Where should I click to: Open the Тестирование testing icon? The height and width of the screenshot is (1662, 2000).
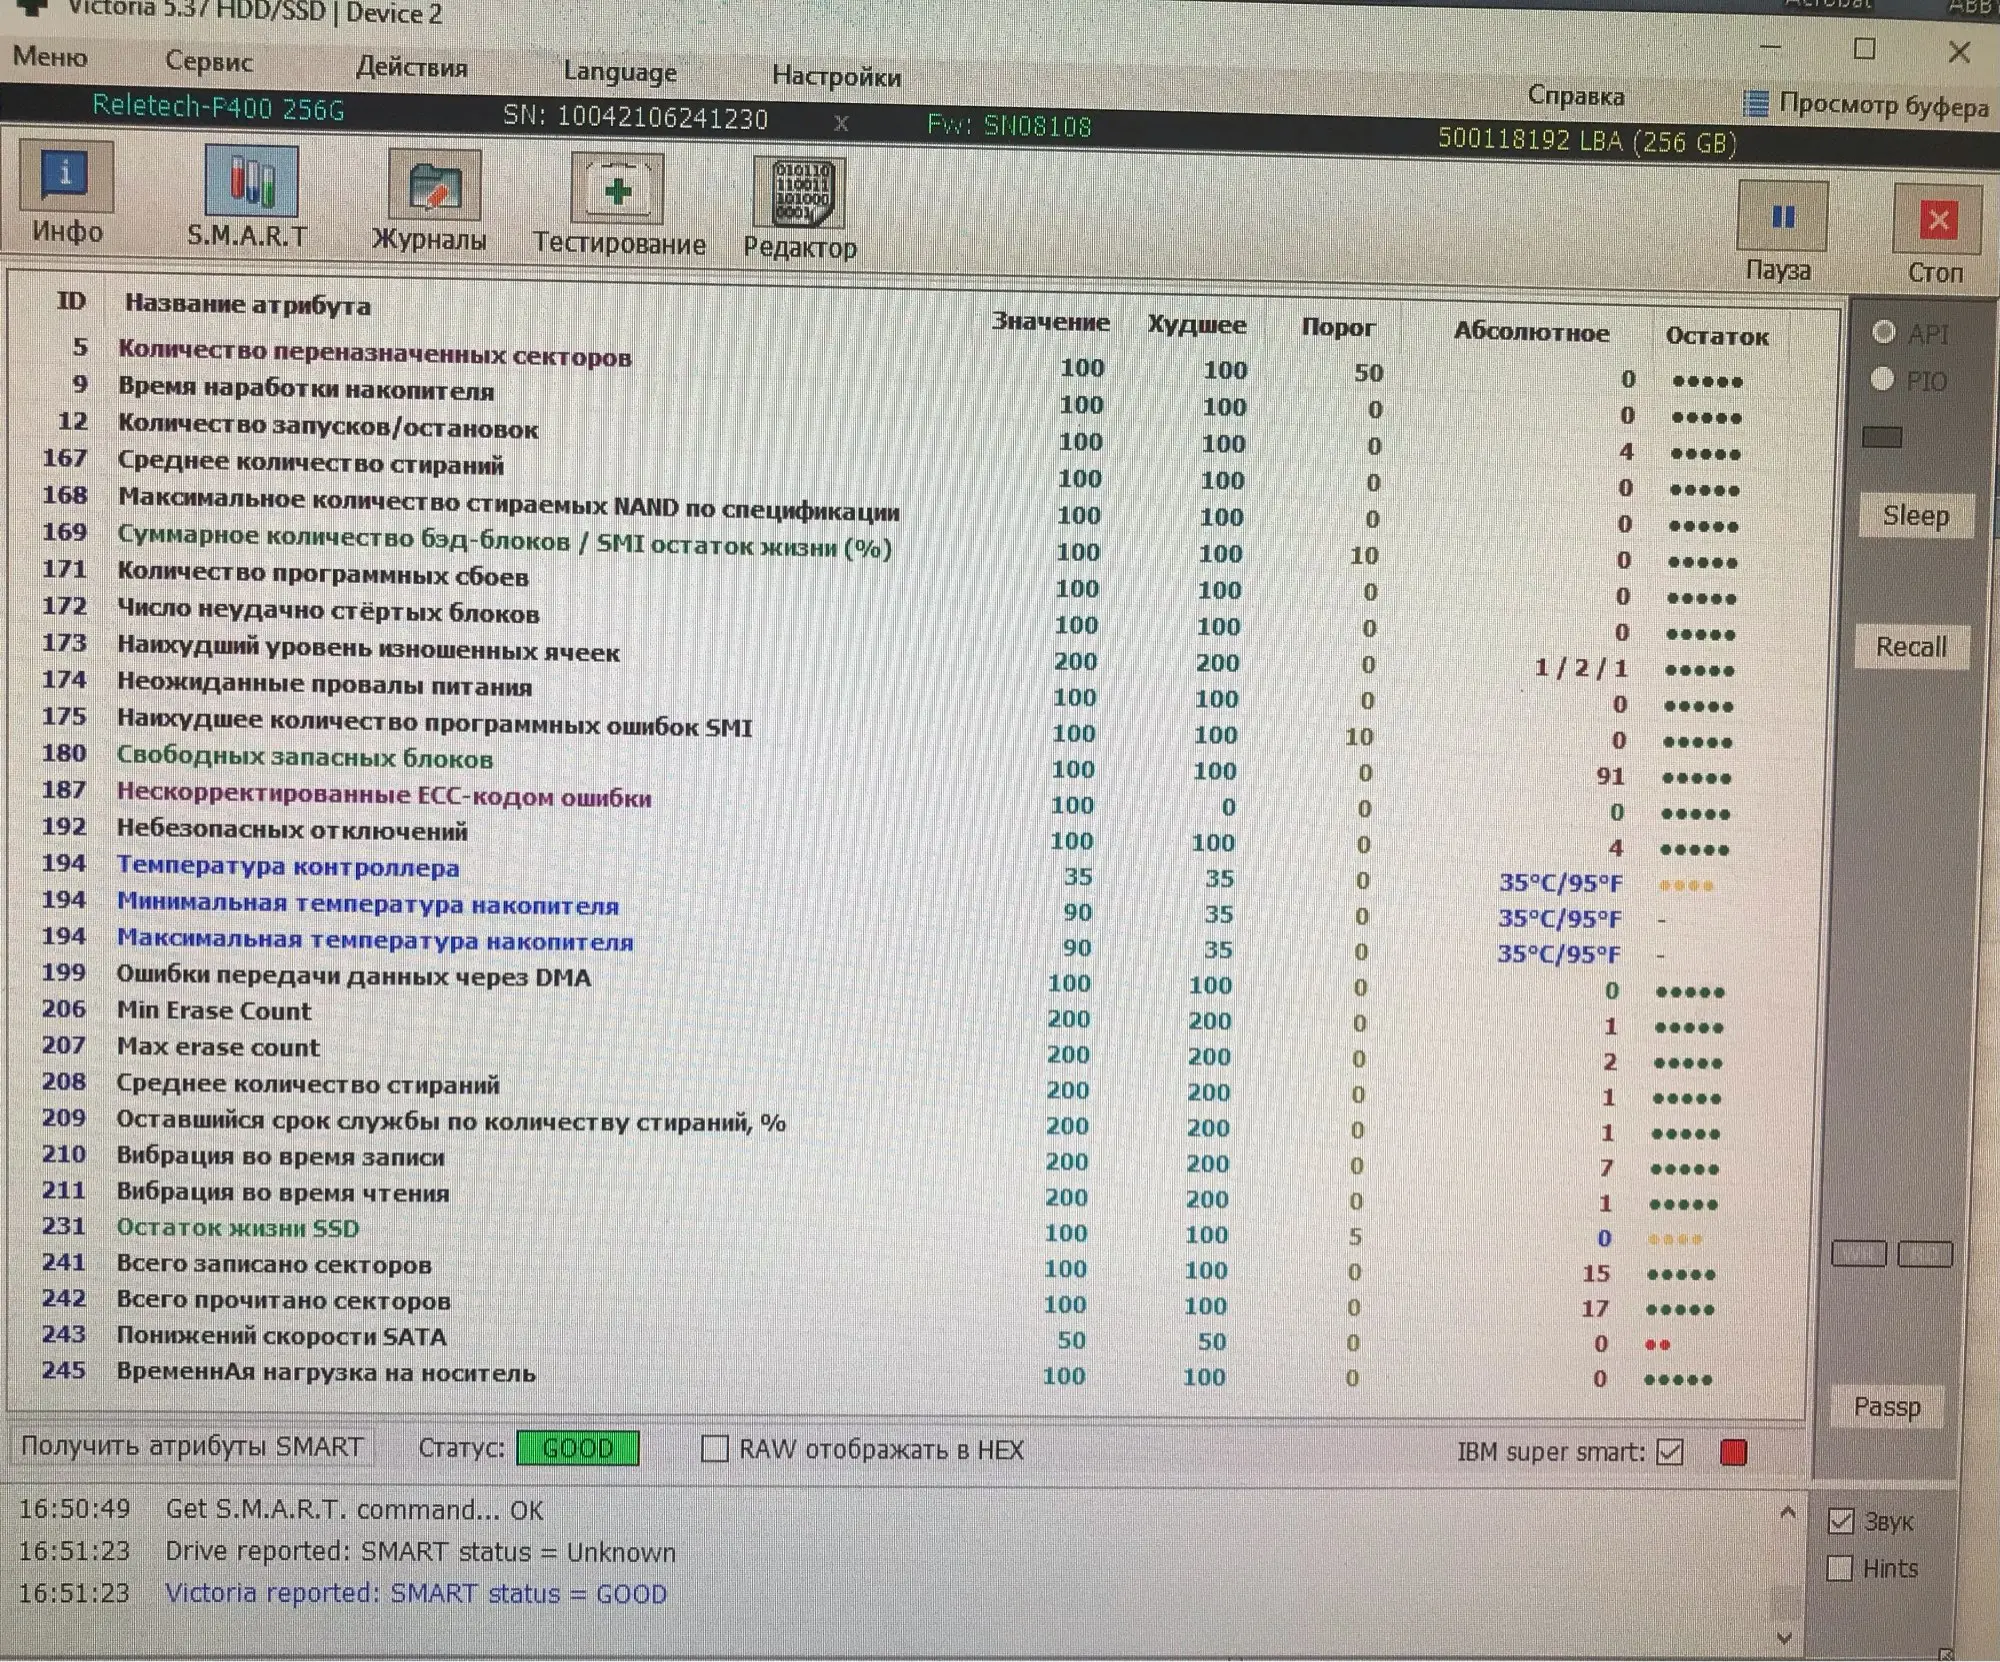[617, 190]
